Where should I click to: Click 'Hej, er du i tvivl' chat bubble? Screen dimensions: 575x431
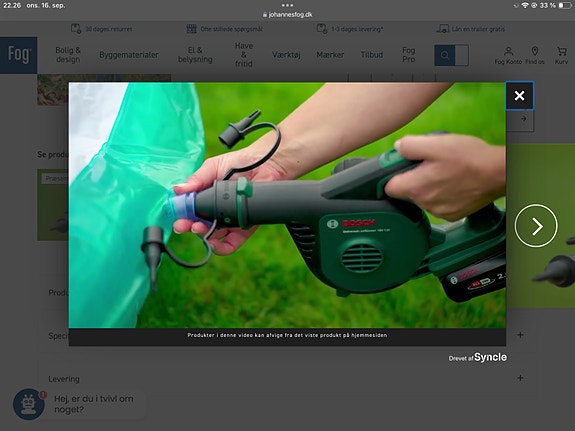coord(94,404)
